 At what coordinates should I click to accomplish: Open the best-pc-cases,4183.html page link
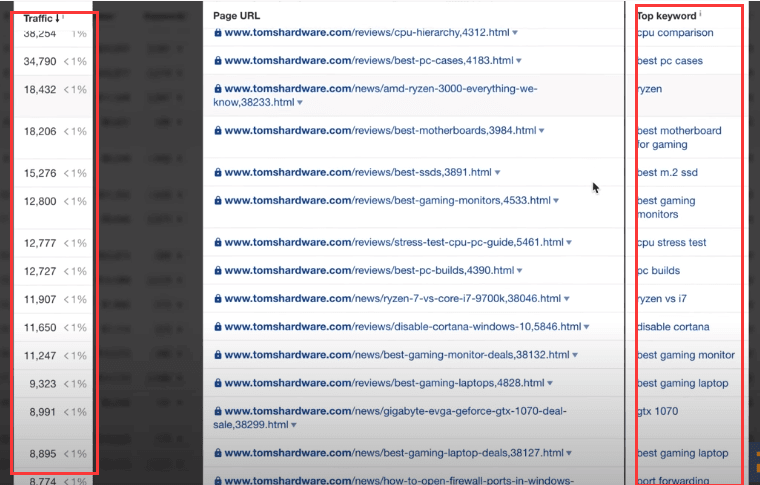[x=369, y=61]
